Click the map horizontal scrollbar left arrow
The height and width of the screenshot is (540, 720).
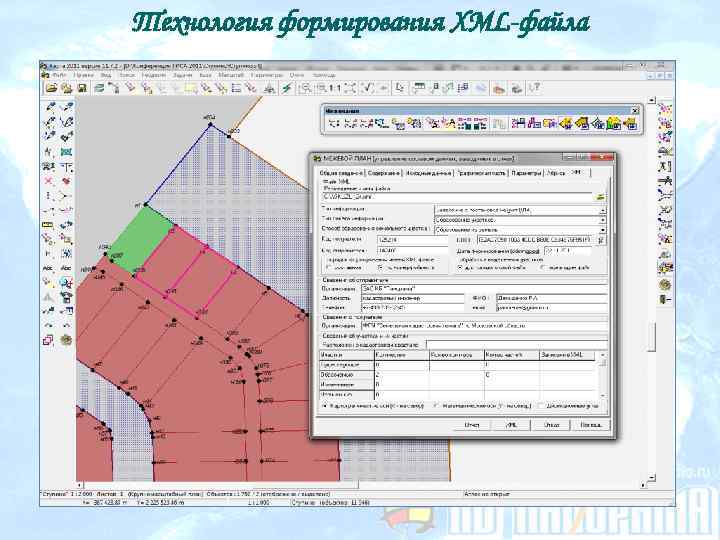(80, 484)
